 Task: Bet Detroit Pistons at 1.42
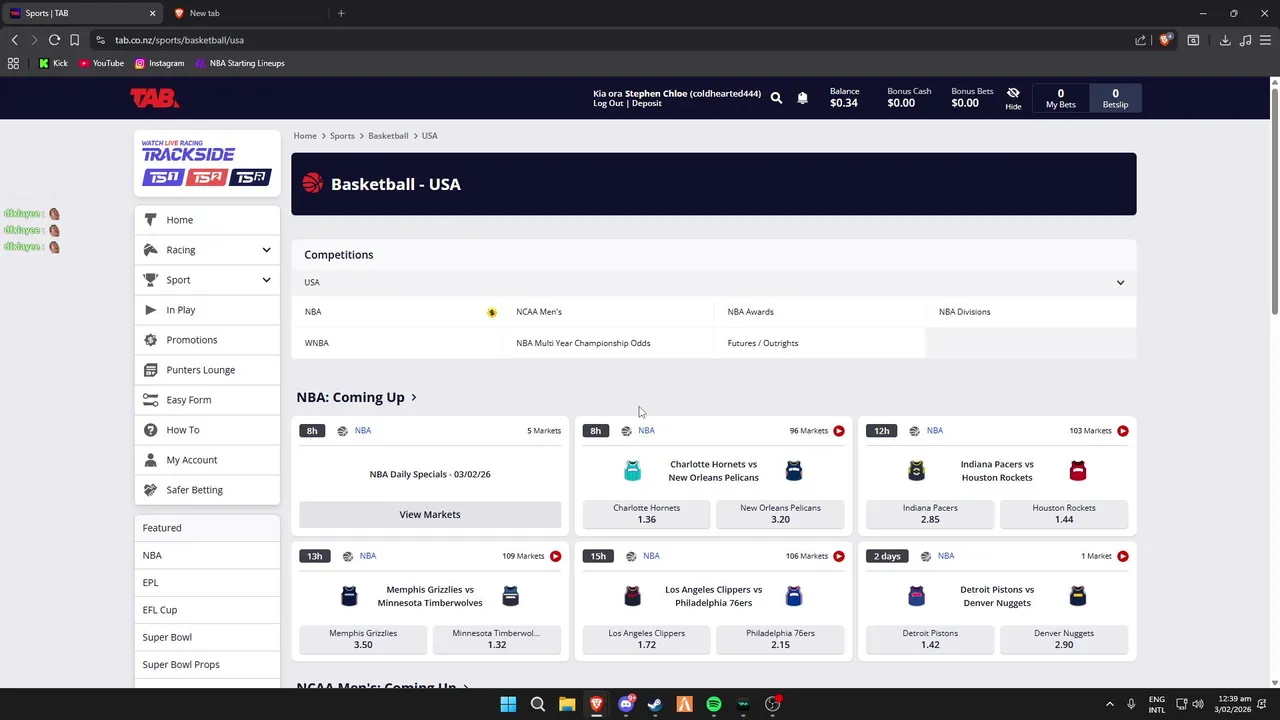(x=930, y=639)
